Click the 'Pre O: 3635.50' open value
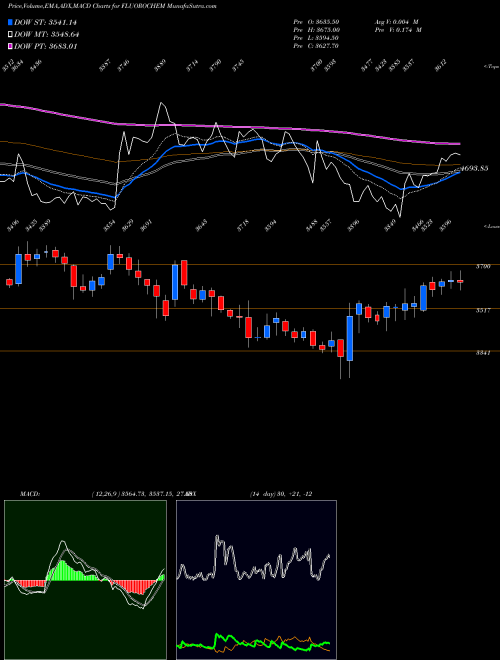 tap(316, 21)
